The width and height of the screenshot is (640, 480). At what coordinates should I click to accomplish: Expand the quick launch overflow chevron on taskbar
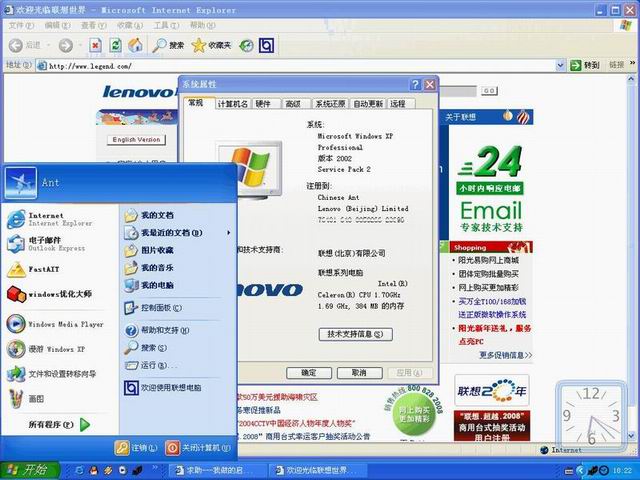[155, 467]
